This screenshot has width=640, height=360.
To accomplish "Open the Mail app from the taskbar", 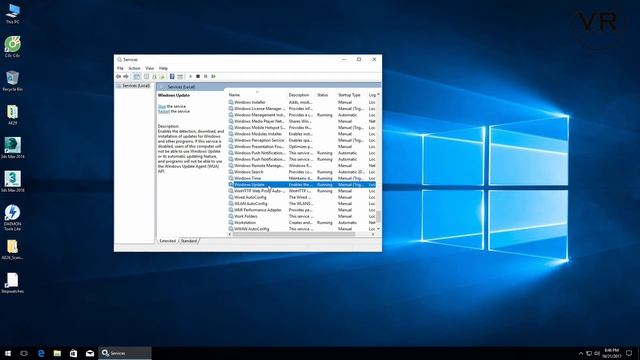I will (x=90, y=353).
